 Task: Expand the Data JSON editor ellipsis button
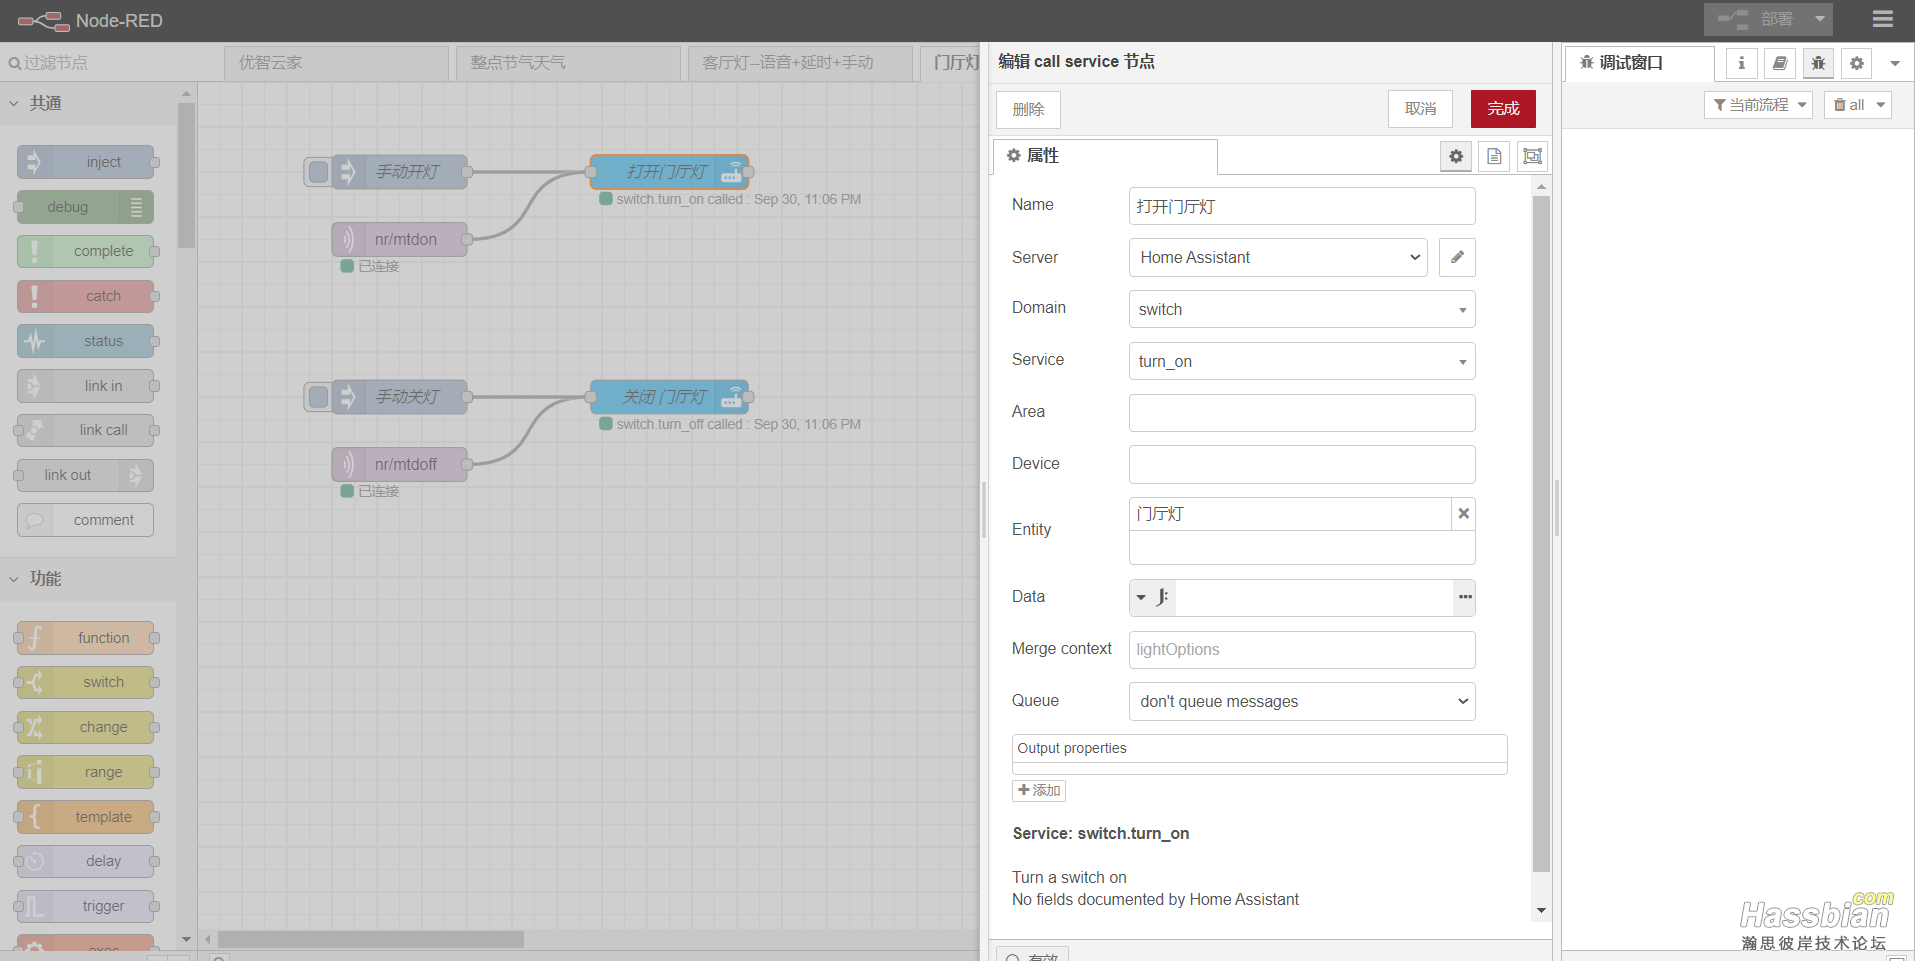[1465, 597]
